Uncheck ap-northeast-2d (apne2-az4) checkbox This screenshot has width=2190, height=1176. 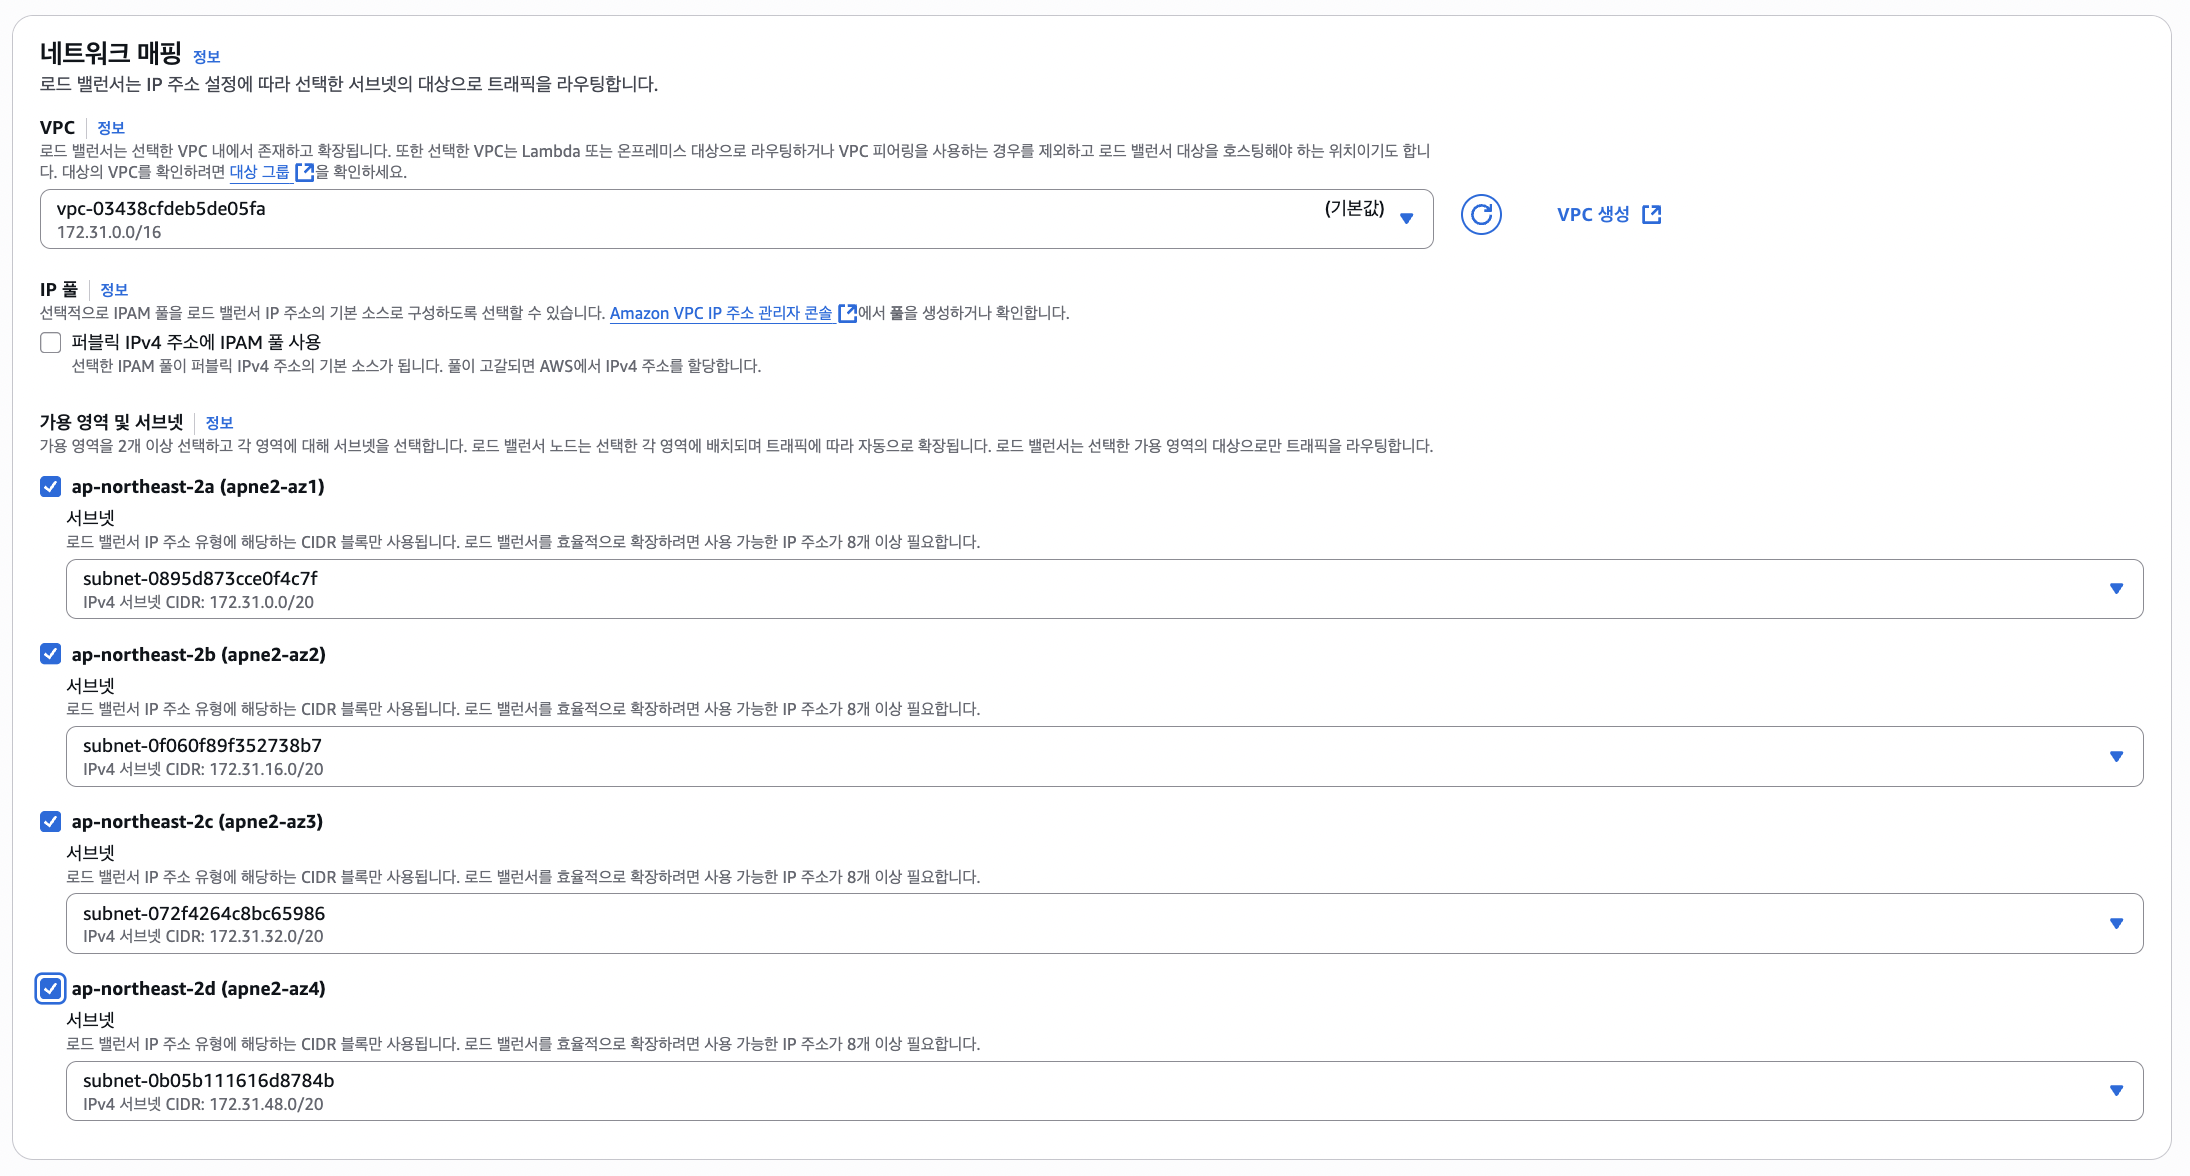coord(51,989)
